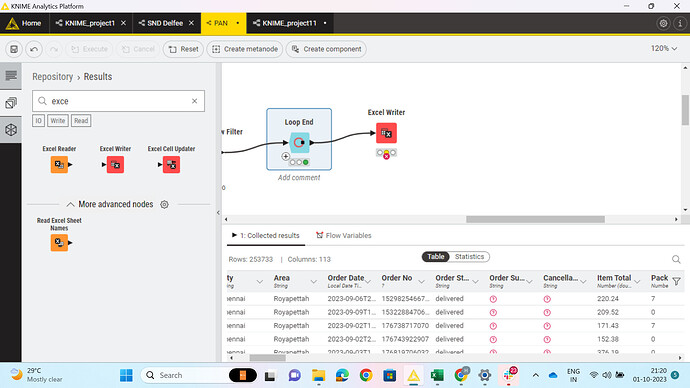Image resolution: width=690 pixels, height=388 pixels.
Task: Click Add comment under Loop End
Action: 299,178
